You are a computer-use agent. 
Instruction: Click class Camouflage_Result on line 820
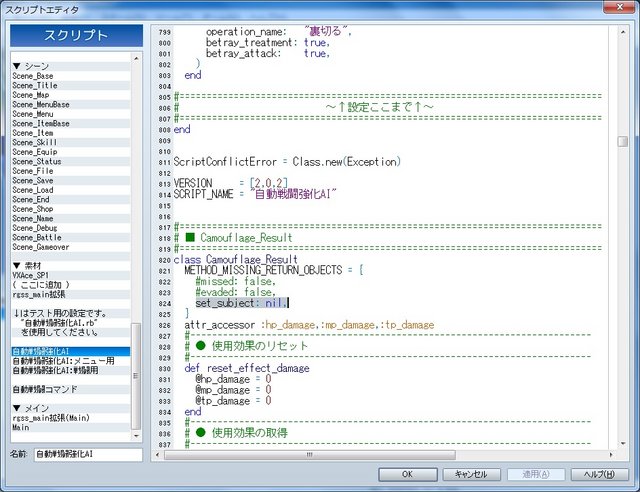click(x=236, y=259)
